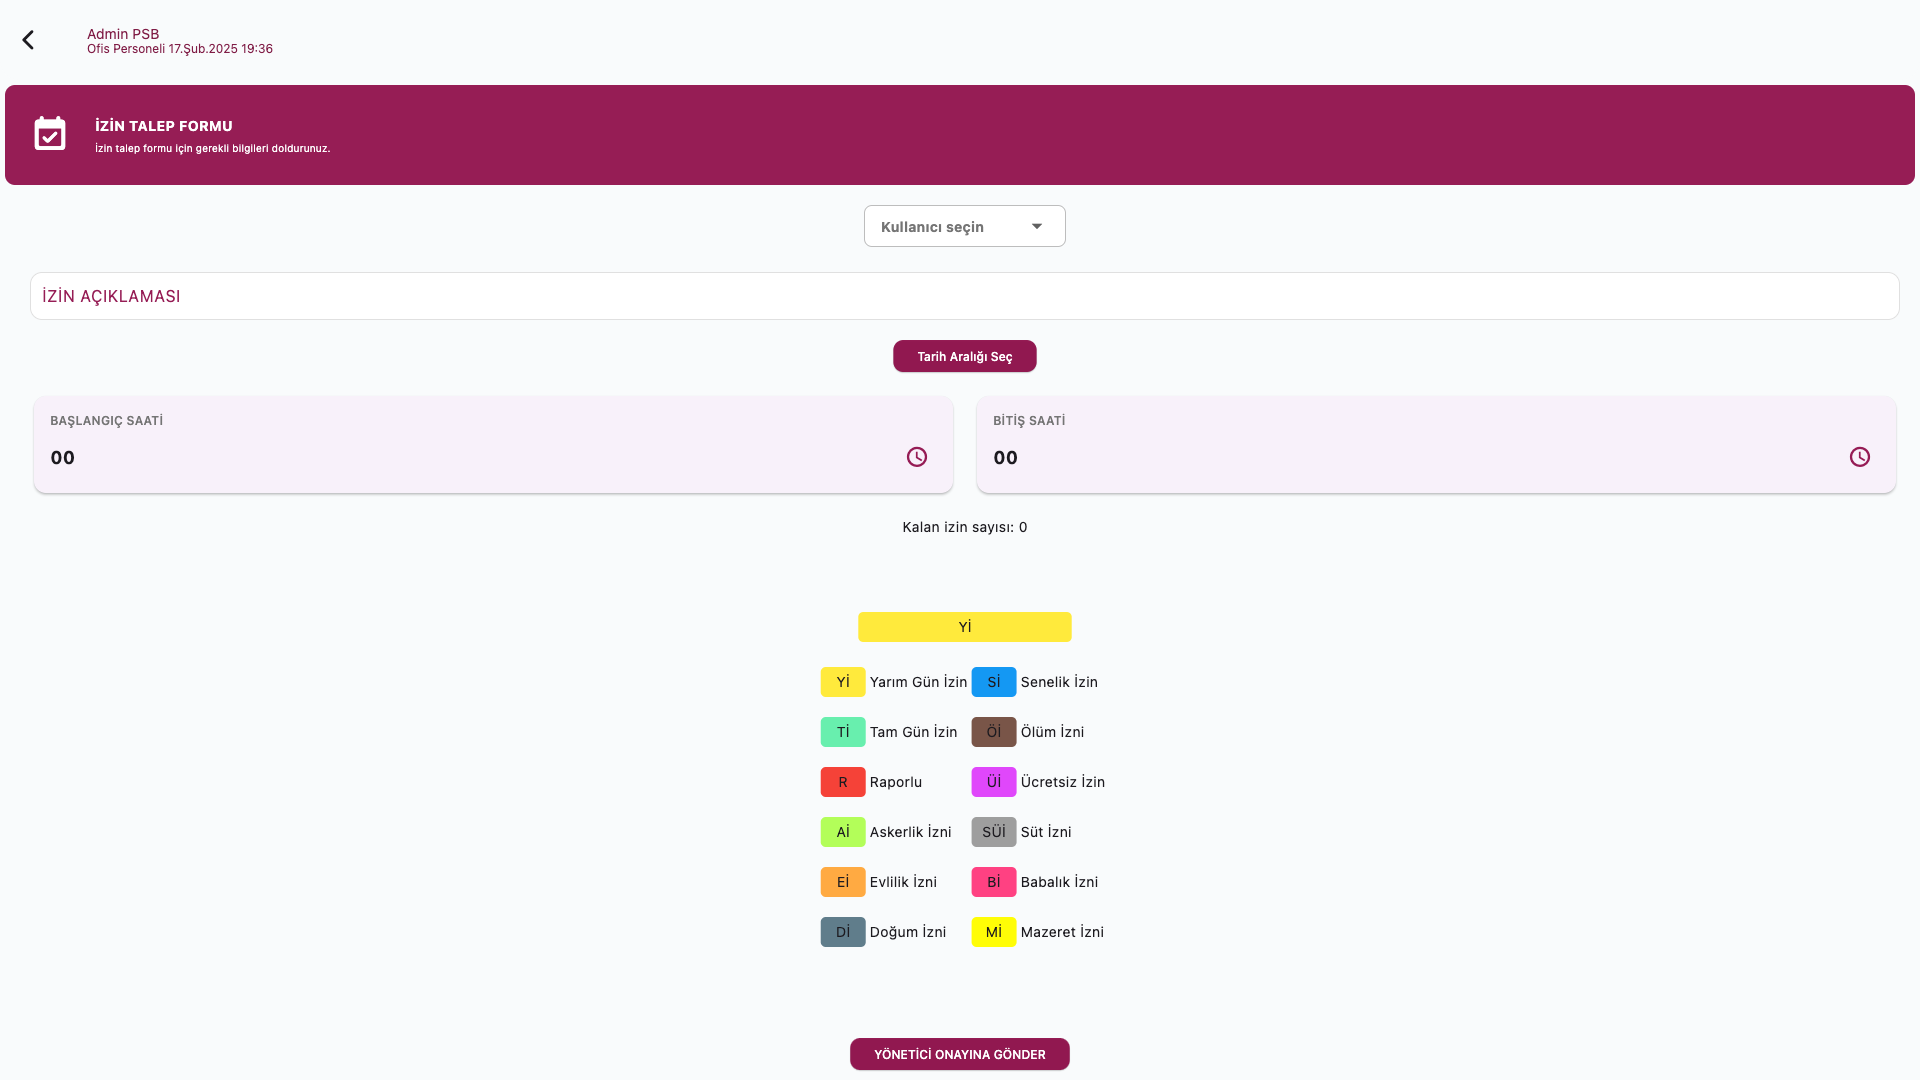Select the Aİ Askerlik İzni badge

(842, 832)
